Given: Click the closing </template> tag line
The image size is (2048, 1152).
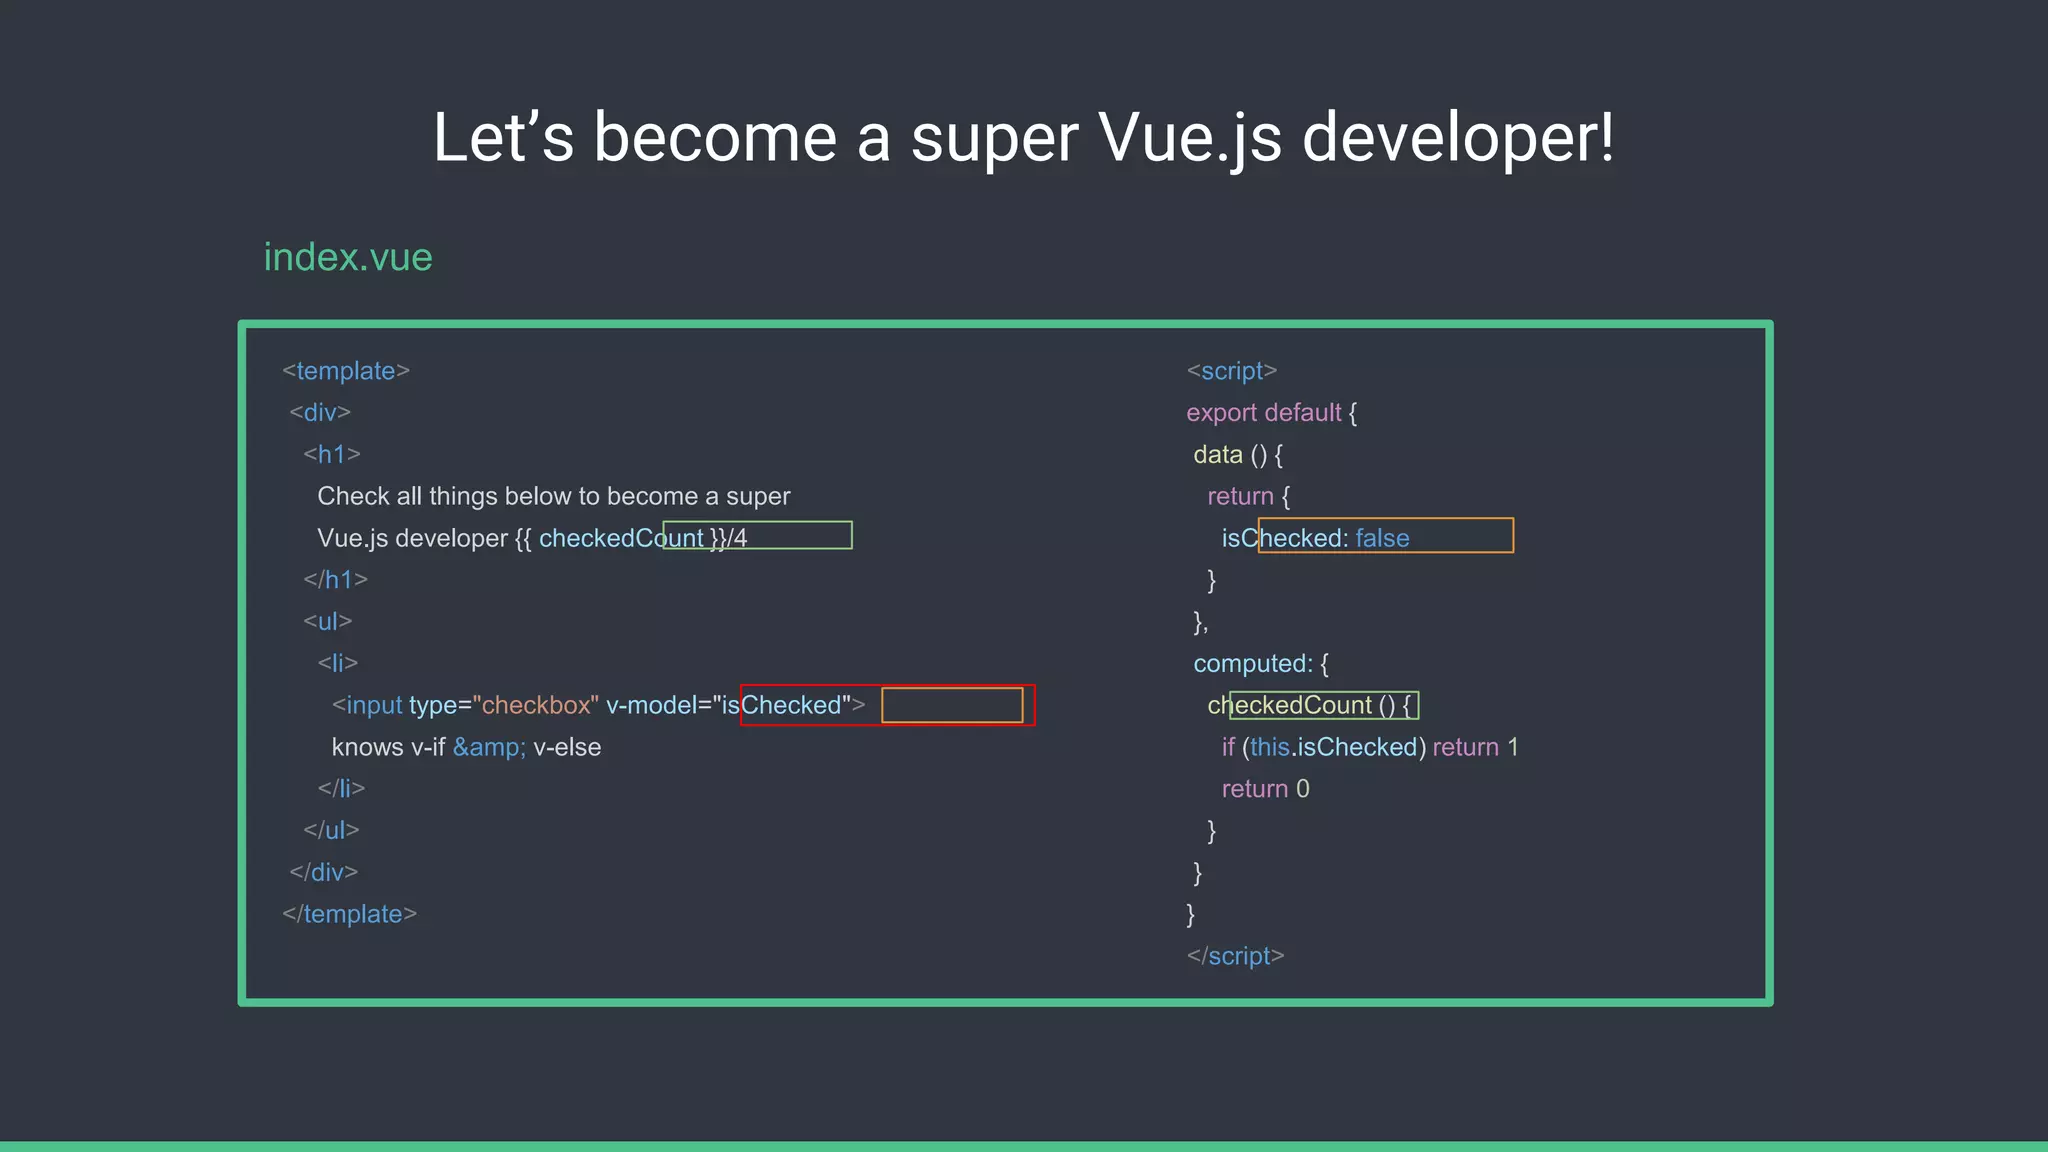Looking at the screenshot, I should click(x=349, y=914).
